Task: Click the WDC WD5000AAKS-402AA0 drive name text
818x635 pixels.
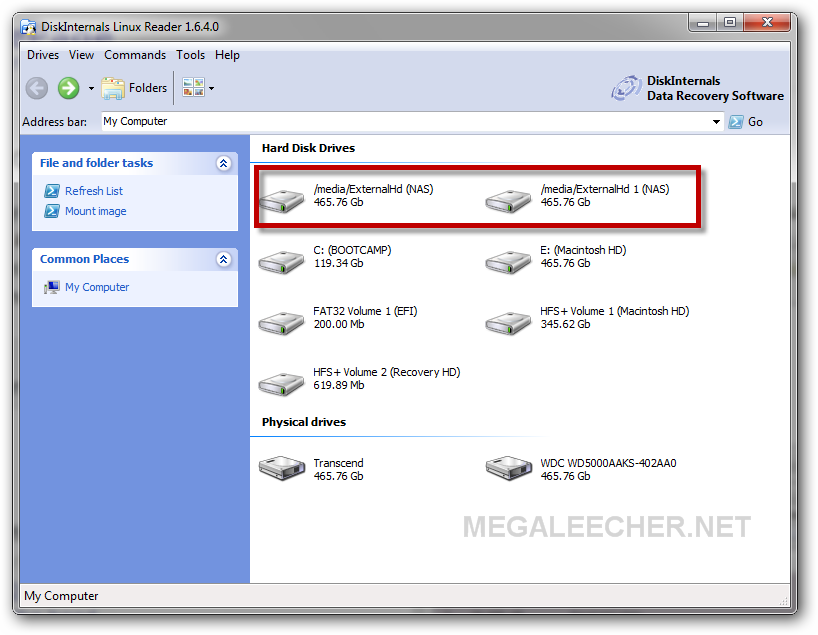Action: [x=608, y=463]
